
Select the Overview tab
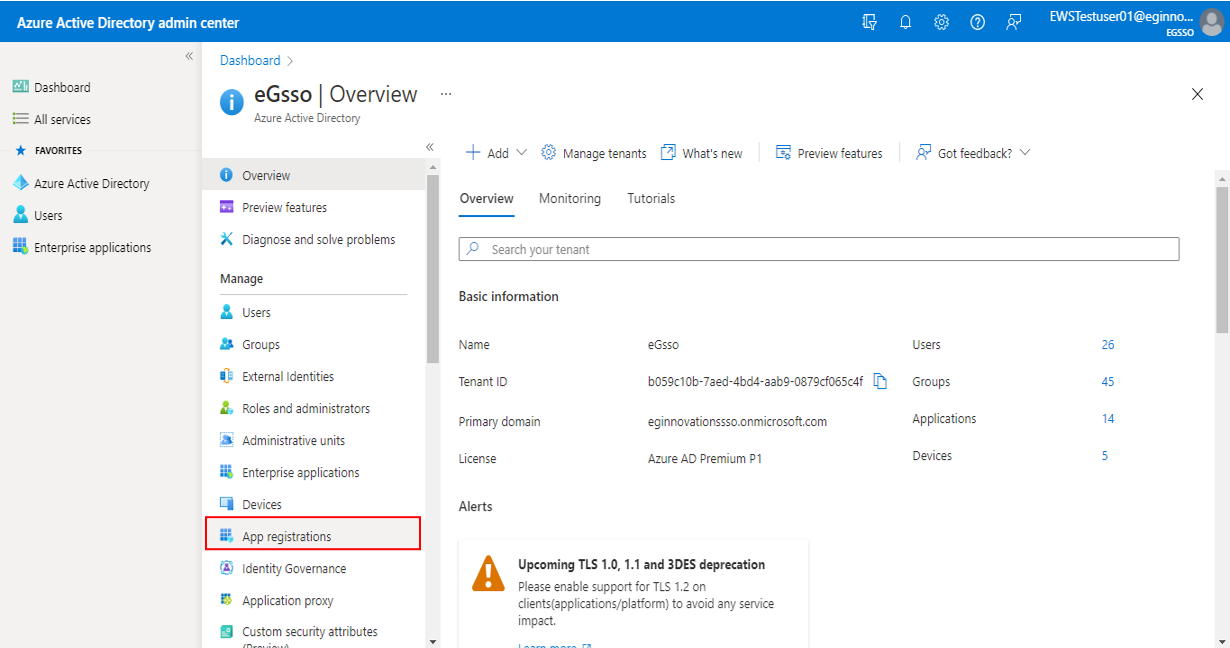[x=487, y=198]
